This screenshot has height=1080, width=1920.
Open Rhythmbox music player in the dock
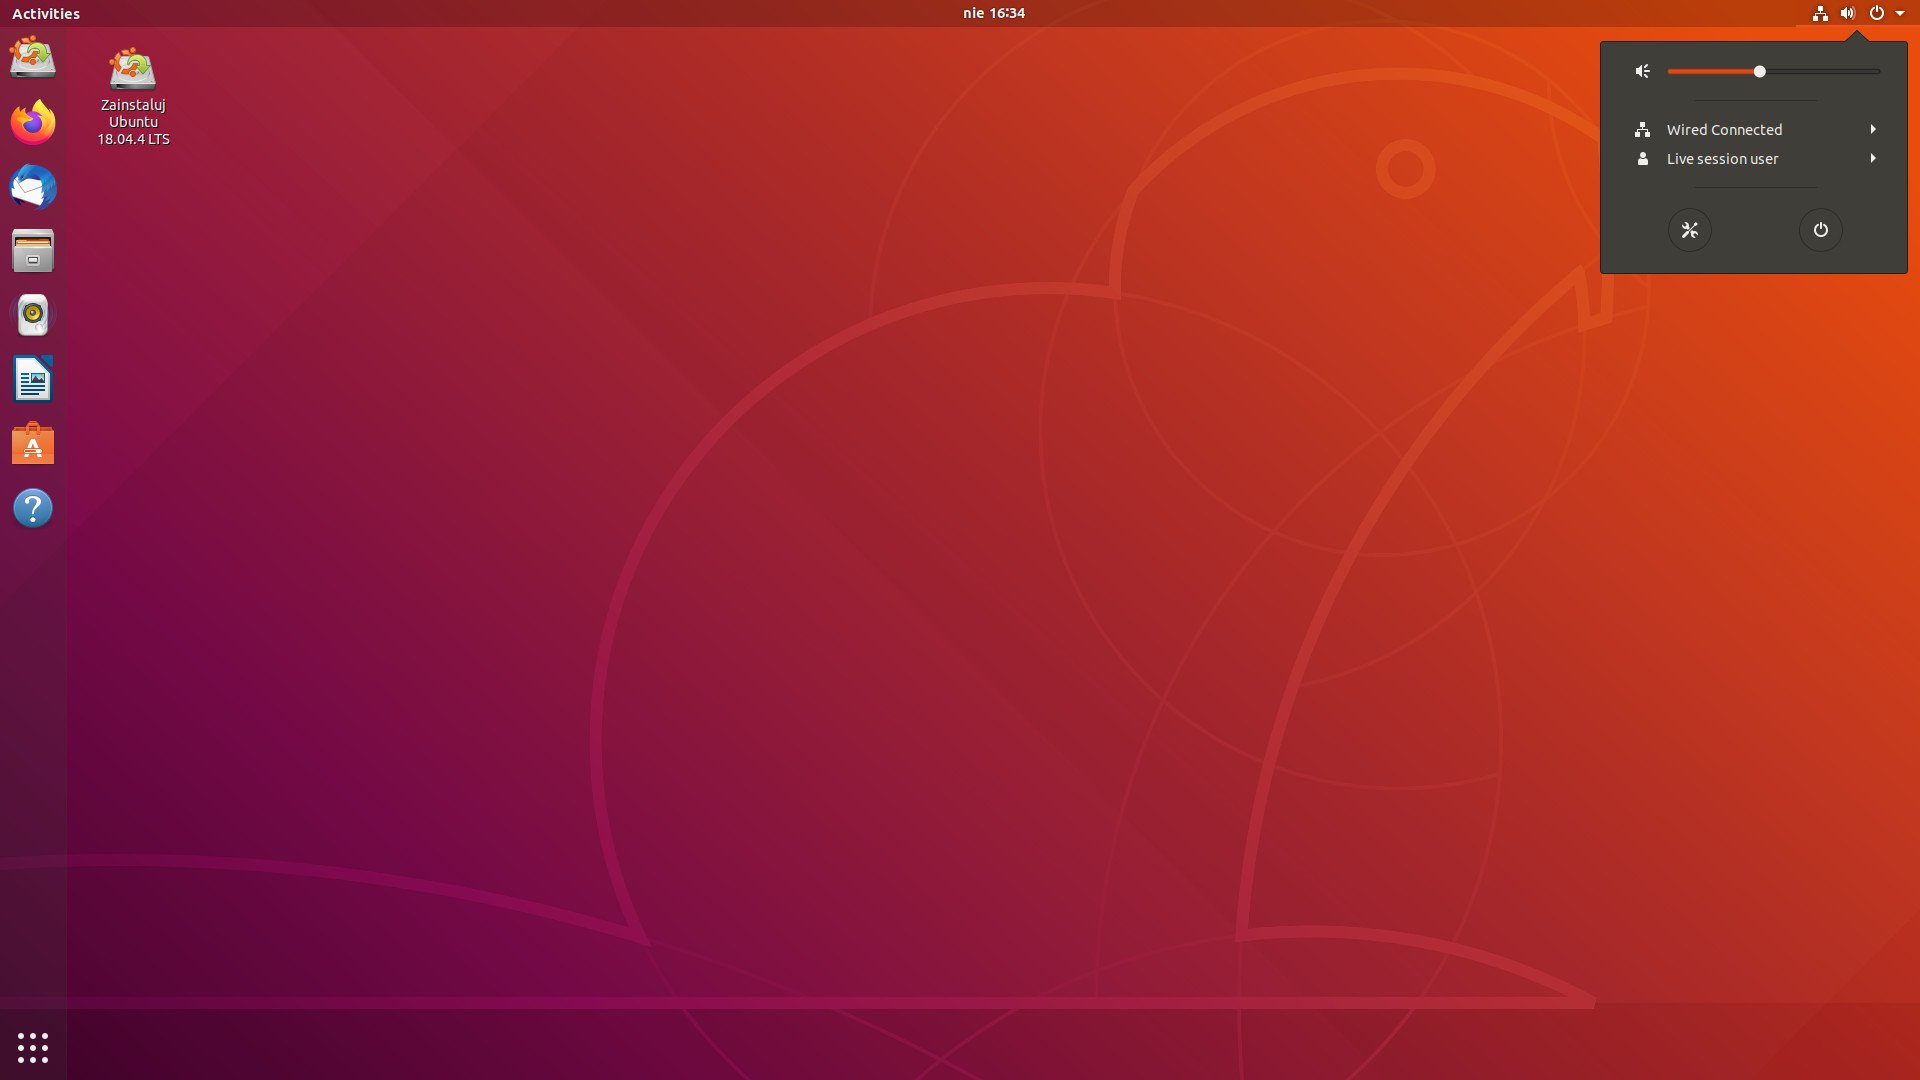click(33, 315)
